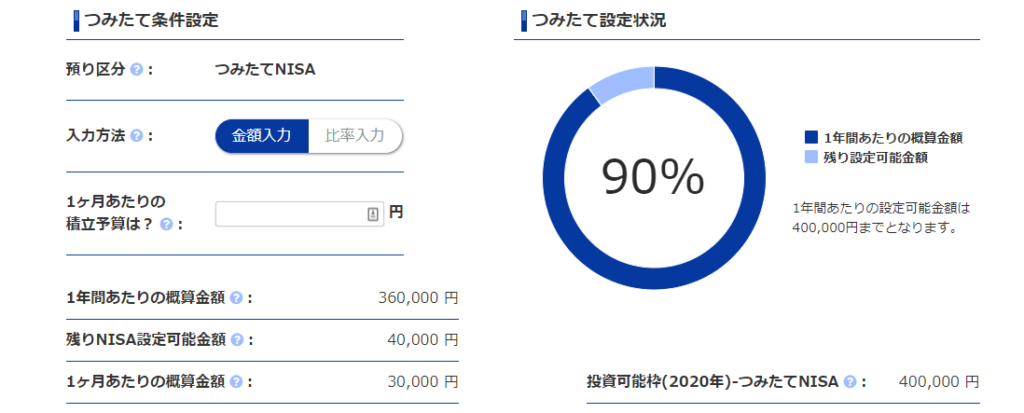Open help icon beside 1ヶ月あたりの概算金額

[236, 382]
